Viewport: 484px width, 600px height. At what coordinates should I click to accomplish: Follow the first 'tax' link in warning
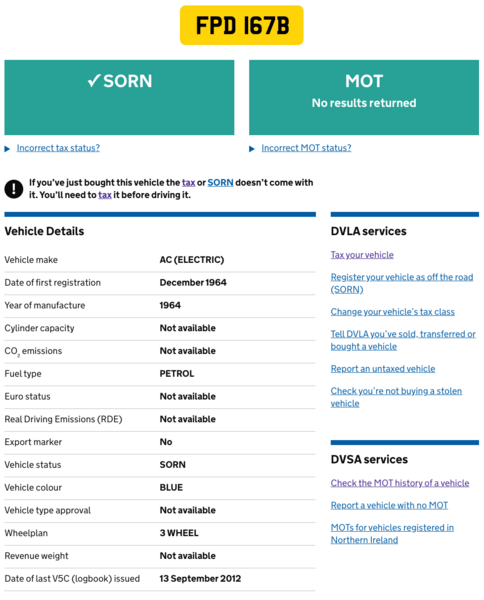(188, 183)
